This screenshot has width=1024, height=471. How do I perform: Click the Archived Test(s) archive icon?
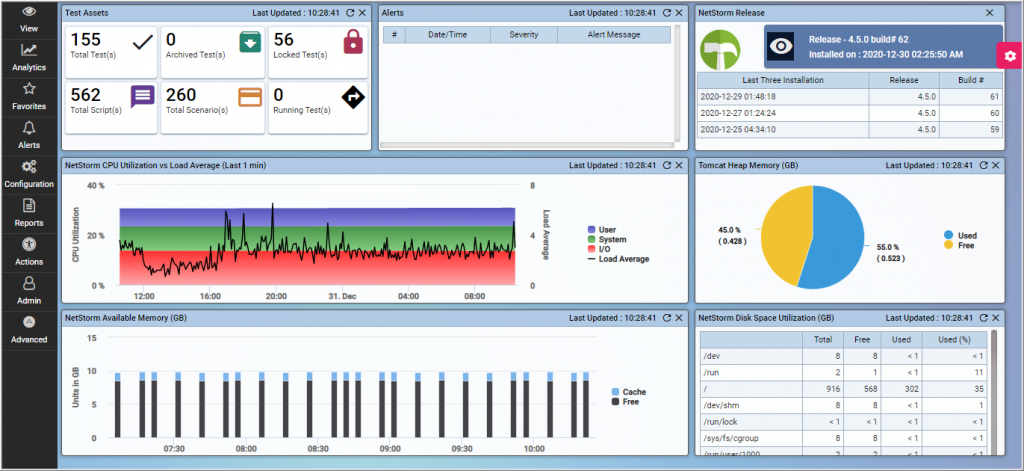coord(250,42)
